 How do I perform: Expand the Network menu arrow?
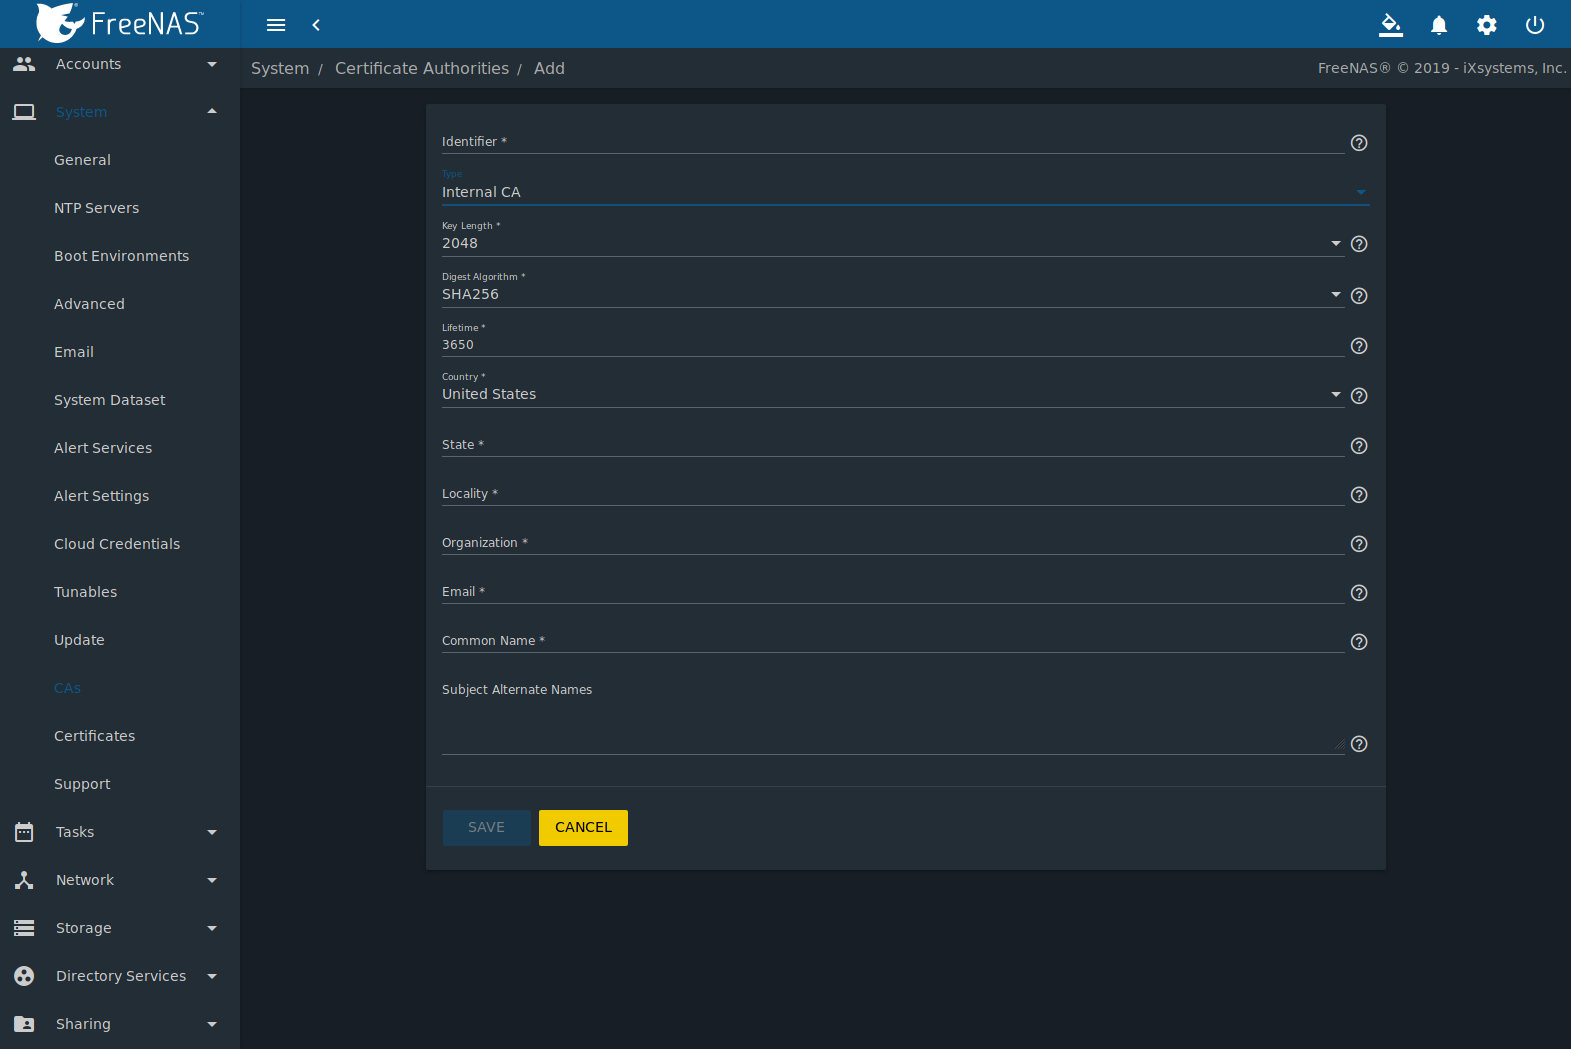click(212, 880)
